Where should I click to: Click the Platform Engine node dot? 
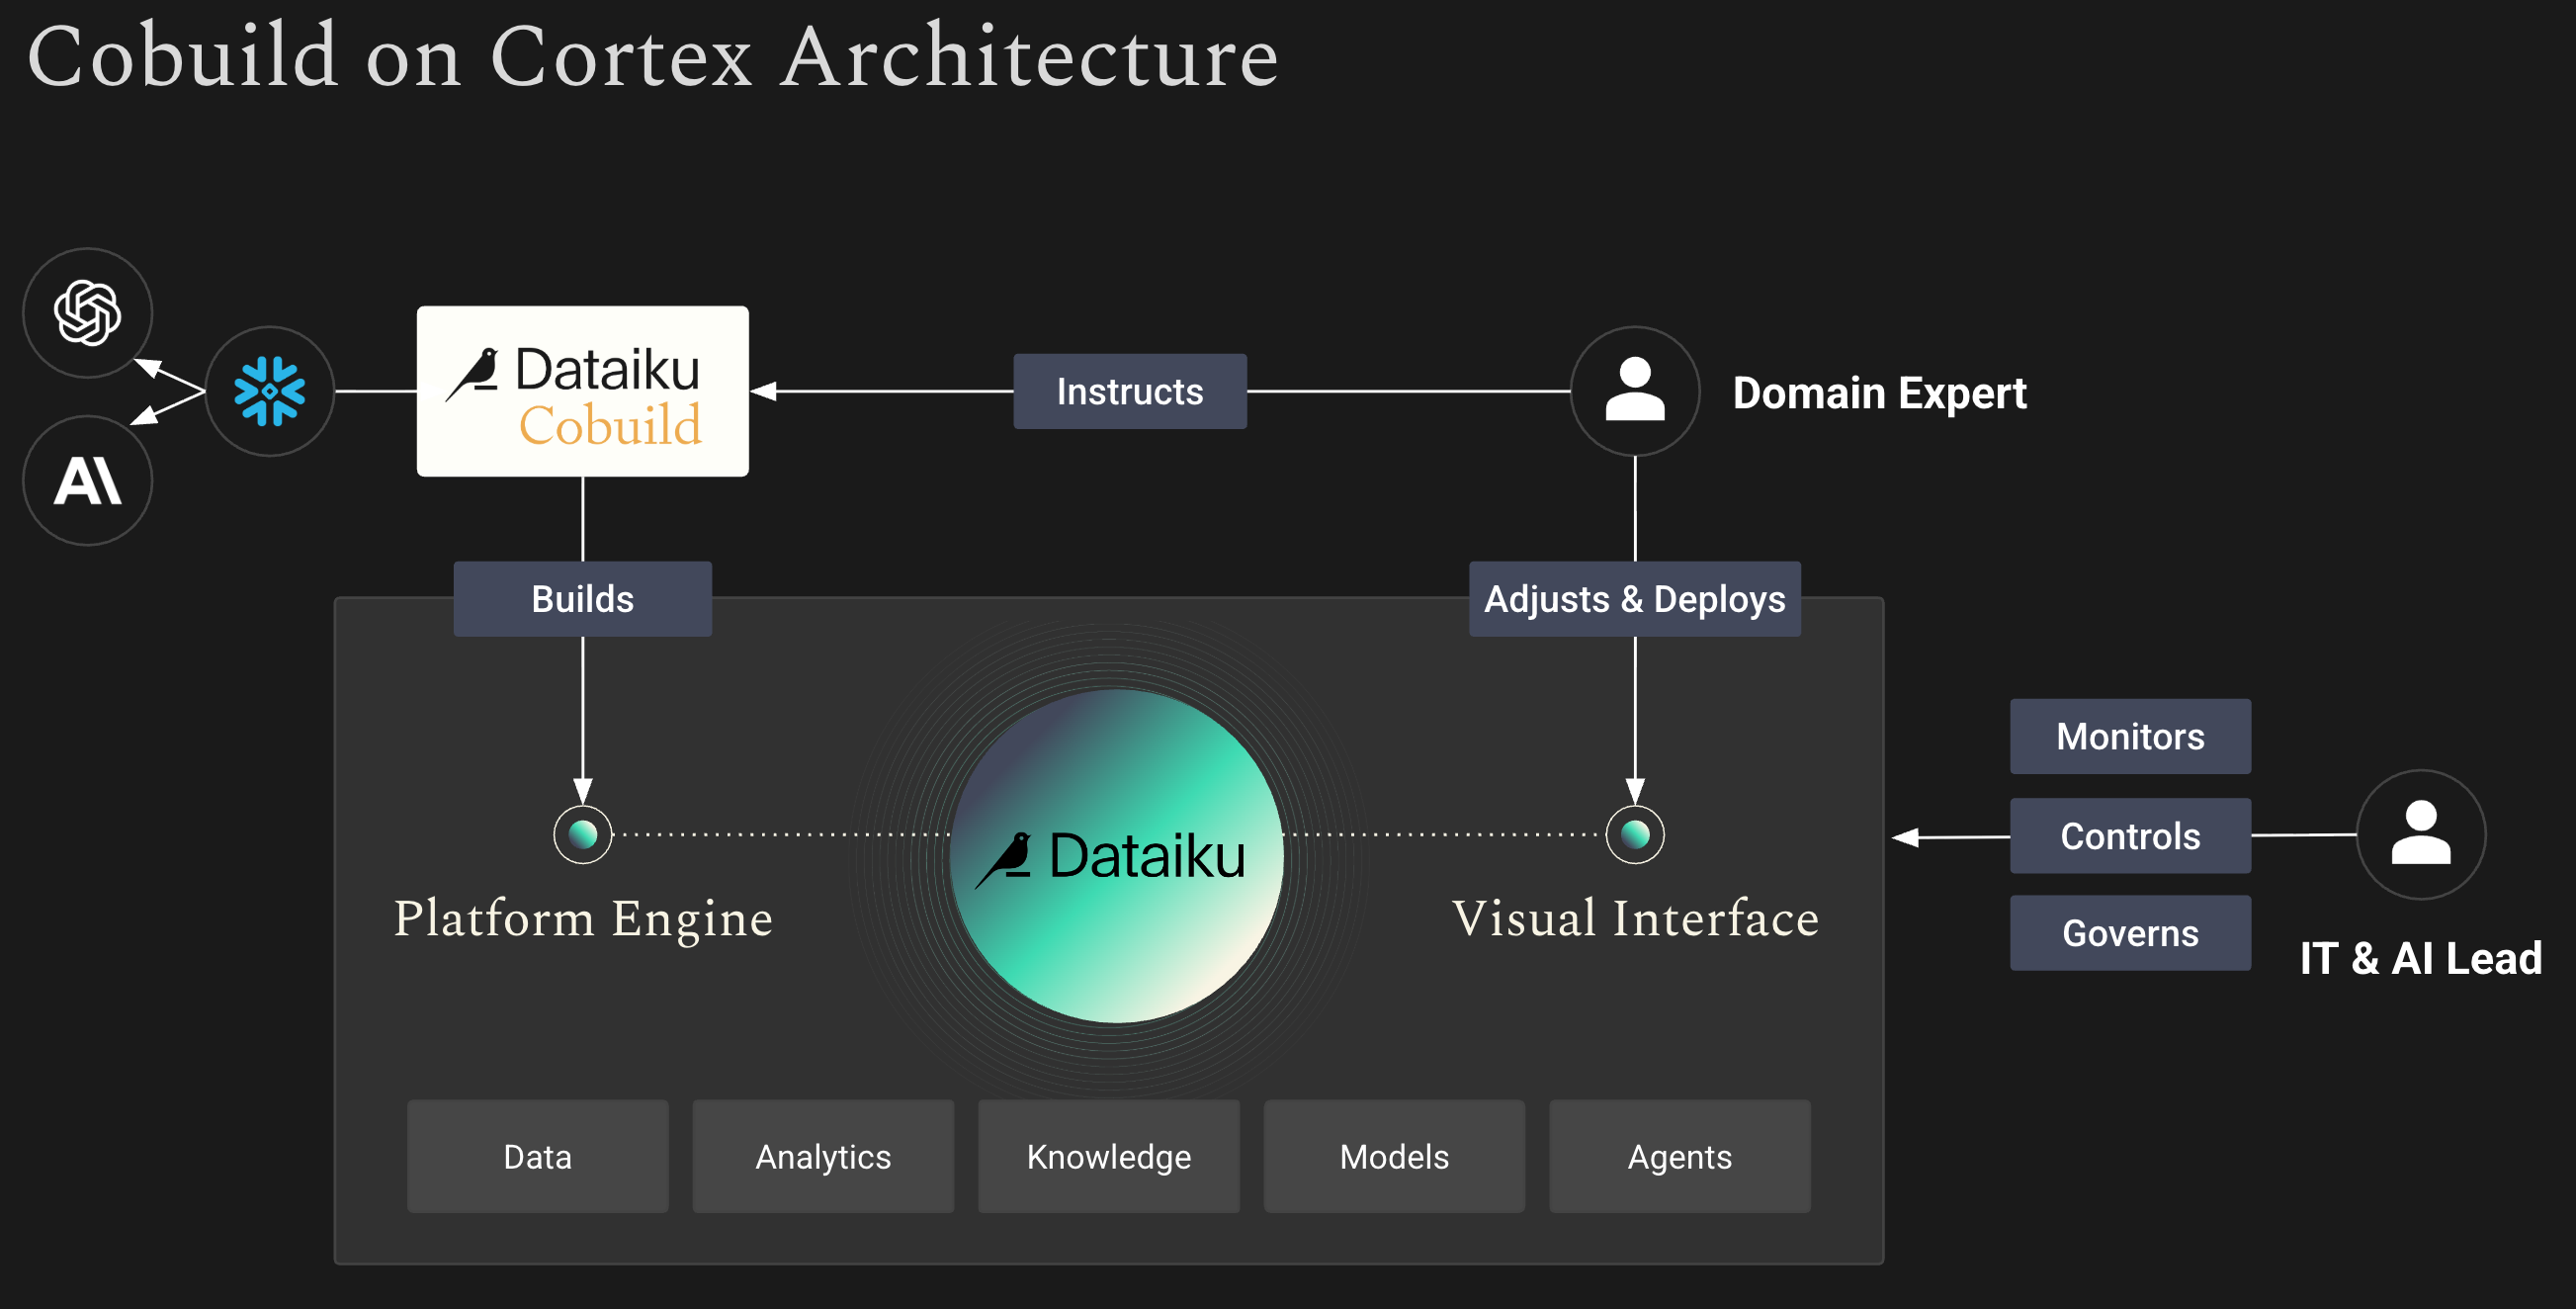(583, 834)
